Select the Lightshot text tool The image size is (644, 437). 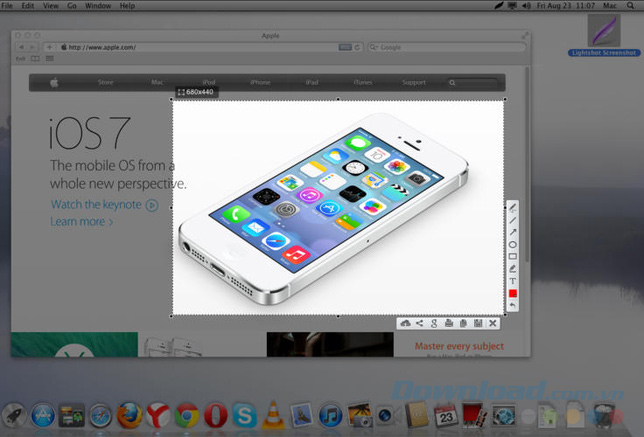(x=513, y=281)
